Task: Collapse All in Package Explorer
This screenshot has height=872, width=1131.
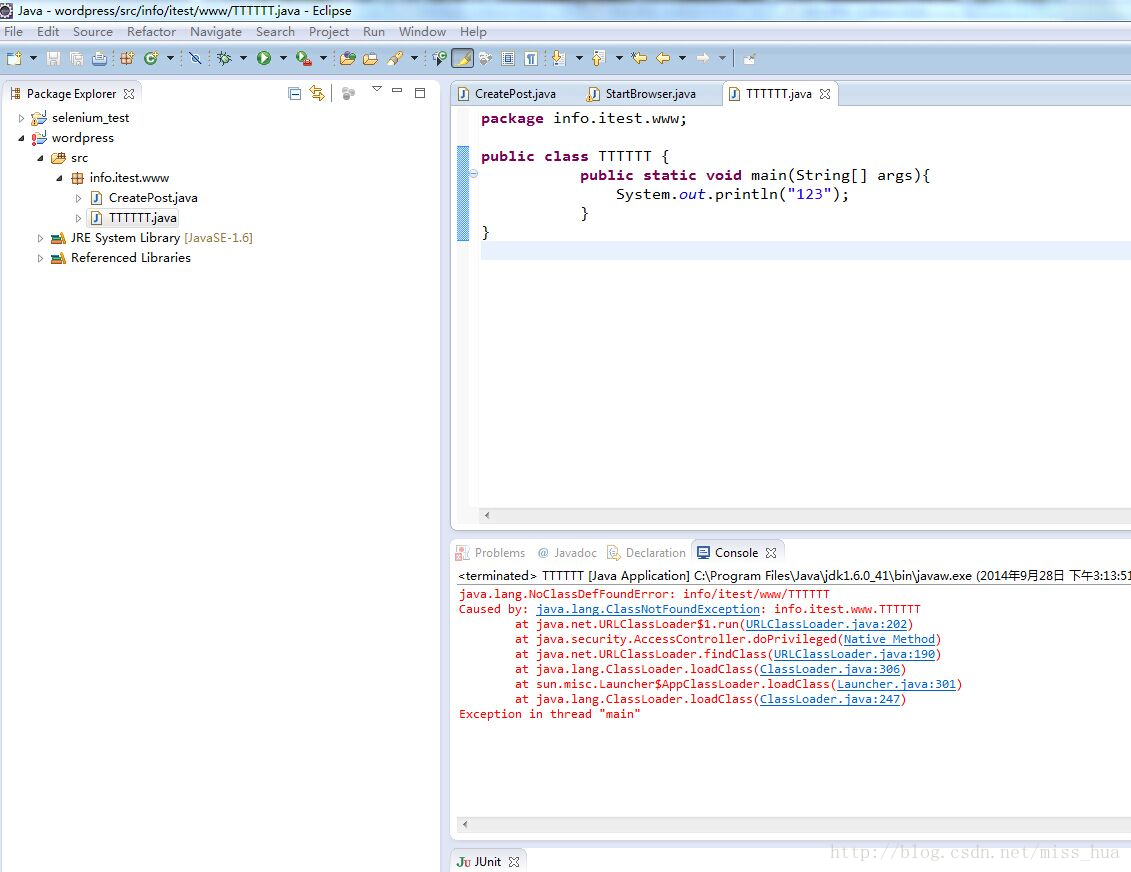Action: click(x=294, y=93)
